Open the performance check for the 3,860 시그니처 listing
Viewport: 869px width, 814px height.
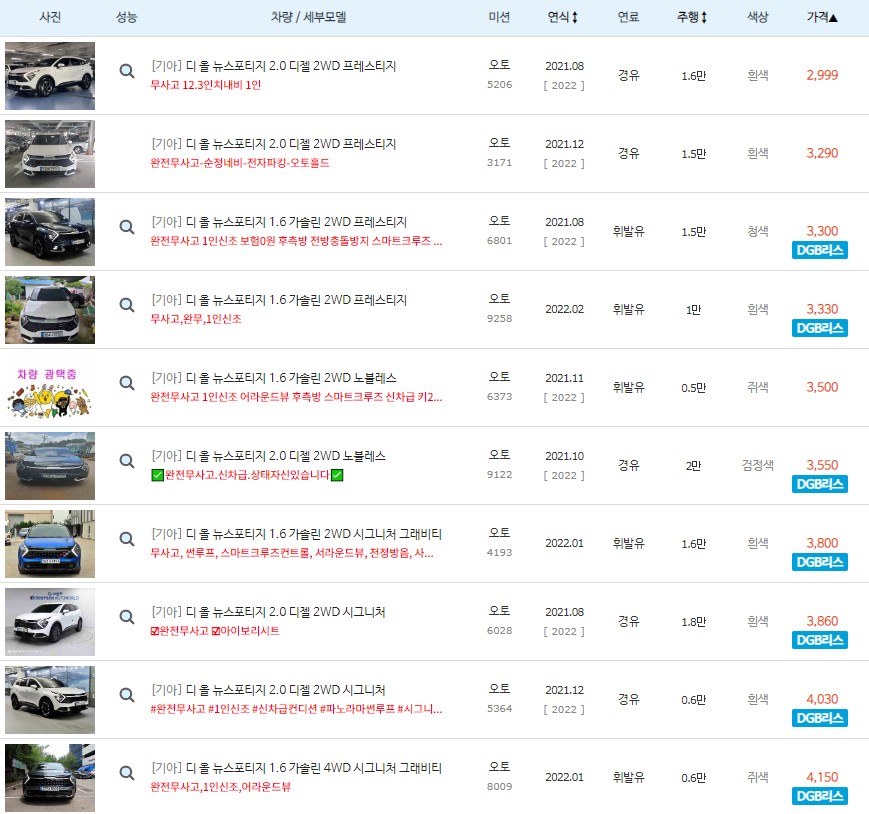127,617
